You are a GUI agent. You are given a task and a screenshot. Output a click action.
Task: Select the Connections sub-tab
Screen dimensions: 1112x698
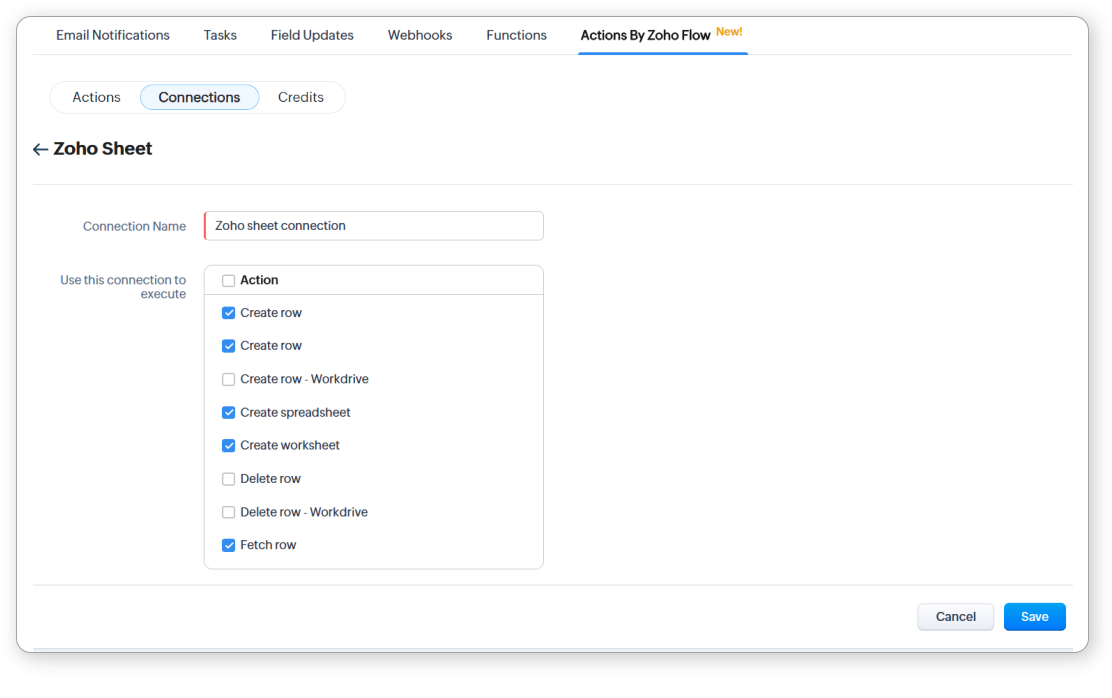click(199, 97)
